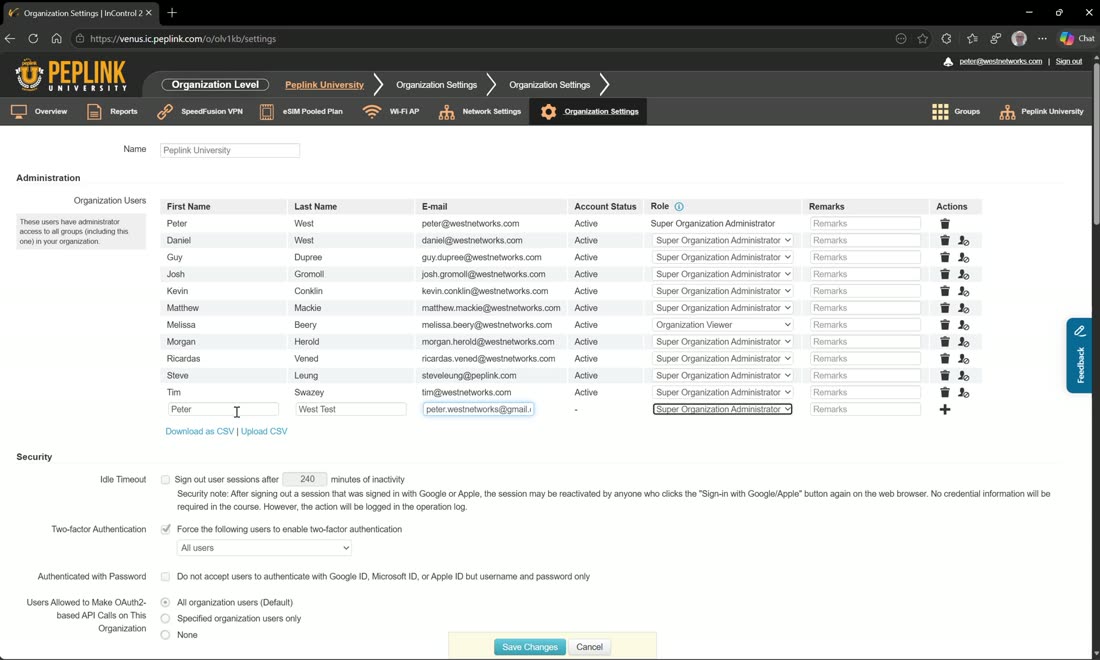Go to SpeedFusion VPN tab
The width and height of the screenshot is (1100, 660).
point(200,112)
